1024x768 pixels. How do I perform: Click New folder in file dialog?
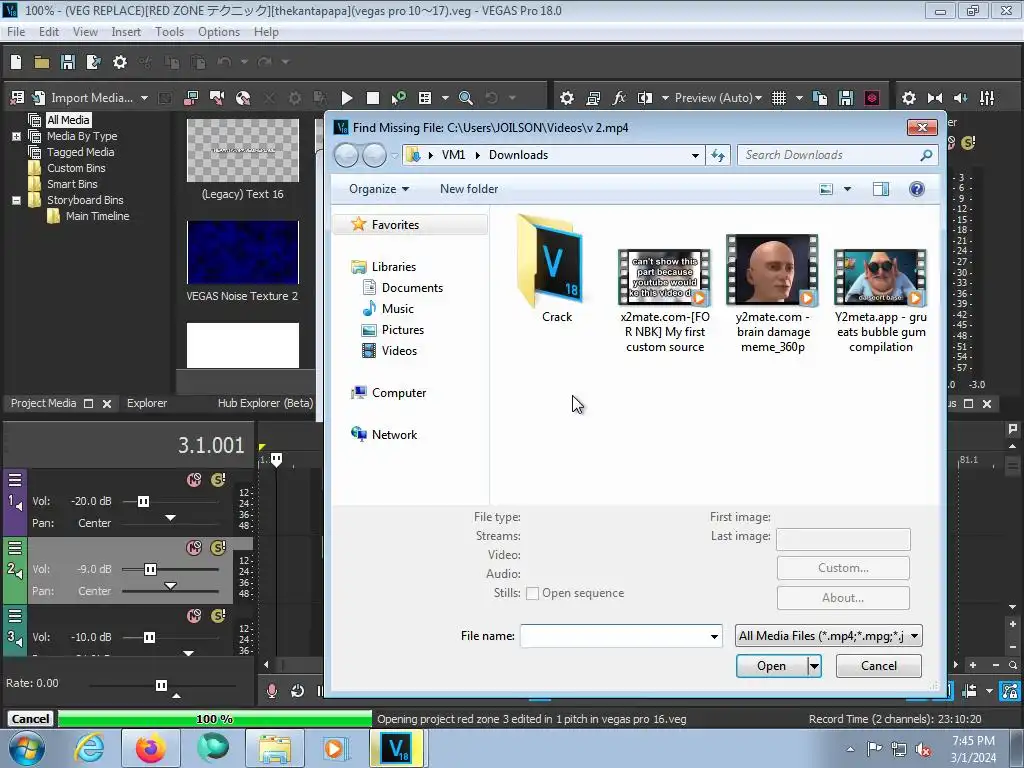(469, 189)
